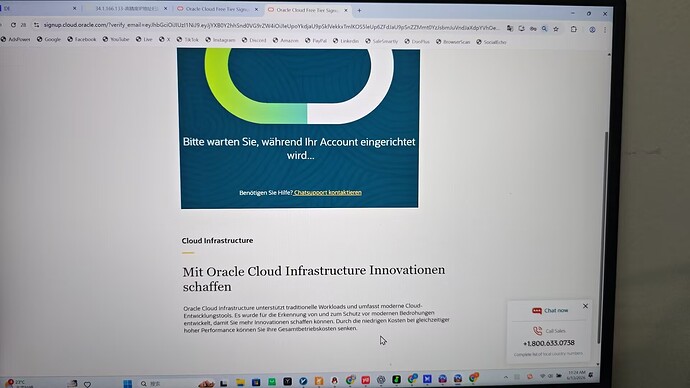Click the network Wi-Fi tray icon

[542, 376]
